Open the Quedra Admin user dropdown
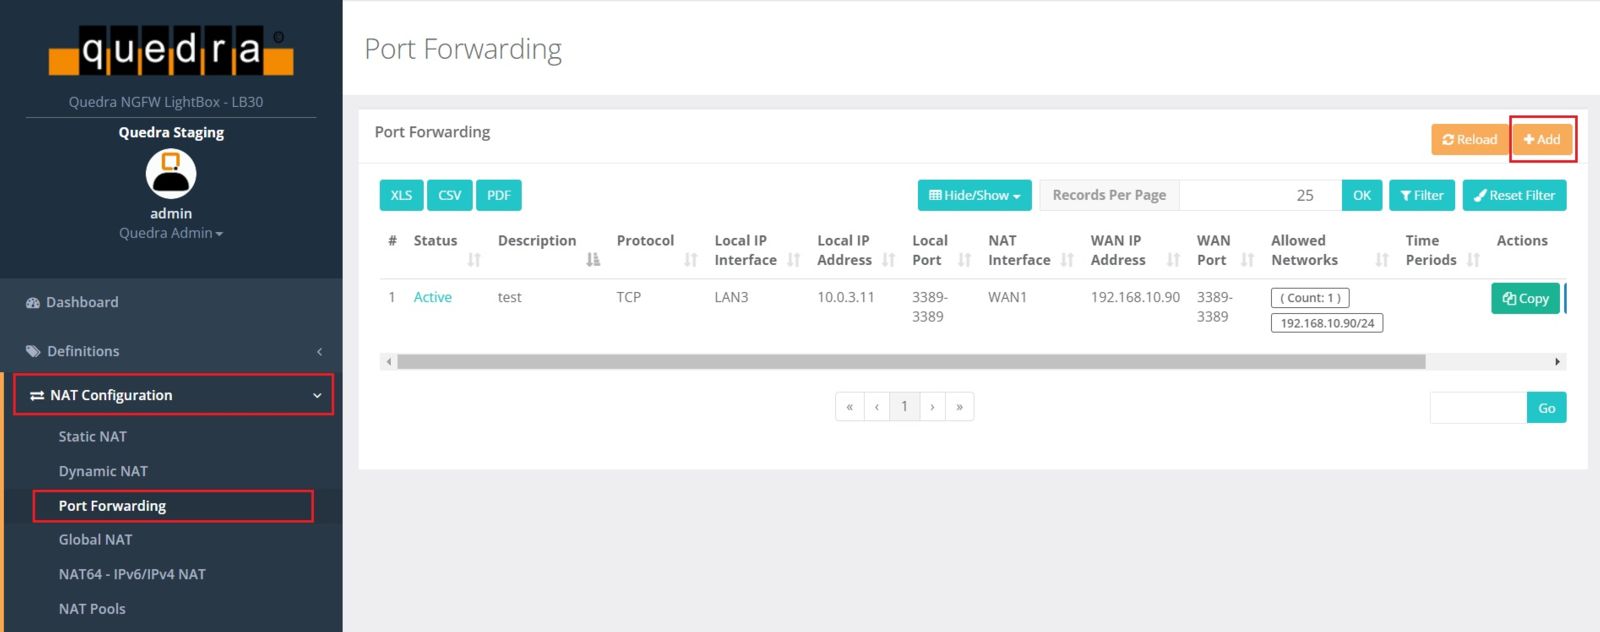This screenshot has height=632, width=1600. [171, 233]
